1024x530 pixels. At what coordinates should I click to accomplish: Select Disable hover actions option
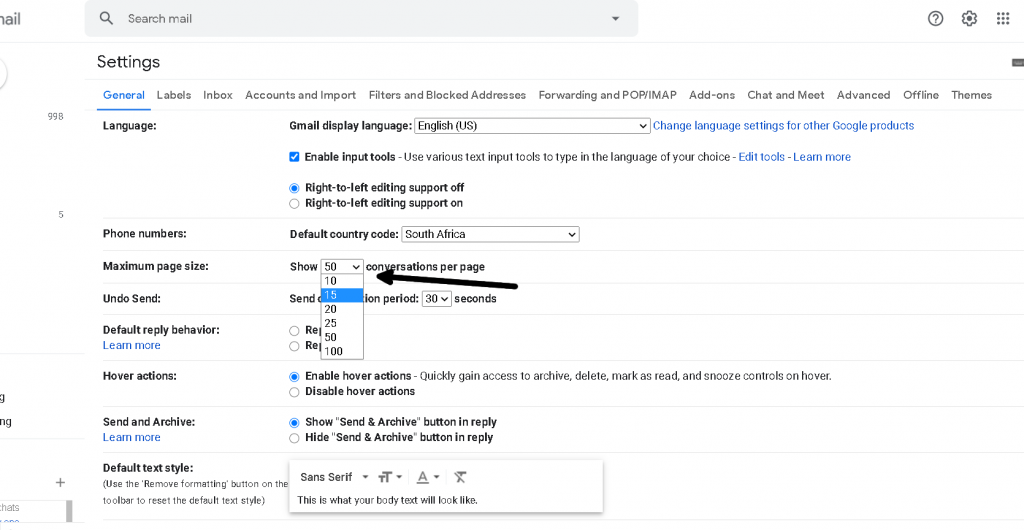294,391
